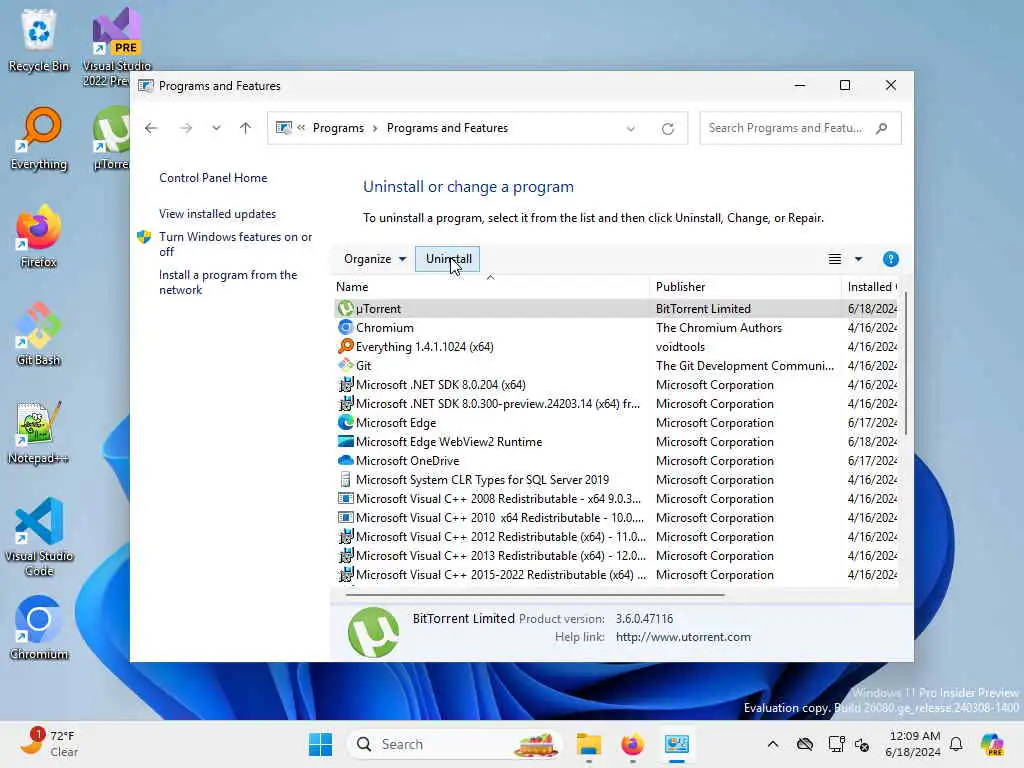The image size is (1024, 768).
Task: Select Everything 1.4.1.1024 (x64) row
Action: (616, 346)
